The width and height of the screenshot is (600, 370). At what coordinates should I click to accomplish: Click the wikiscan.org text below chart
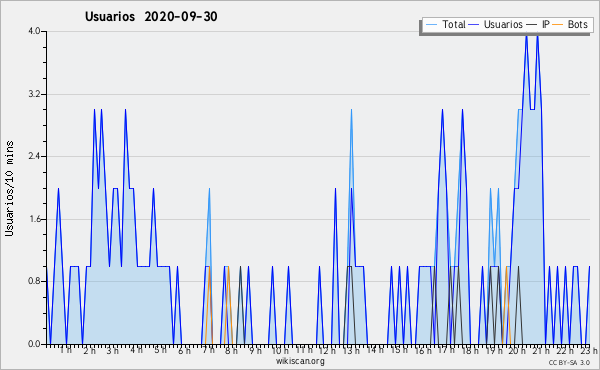(x=300, y=361)
